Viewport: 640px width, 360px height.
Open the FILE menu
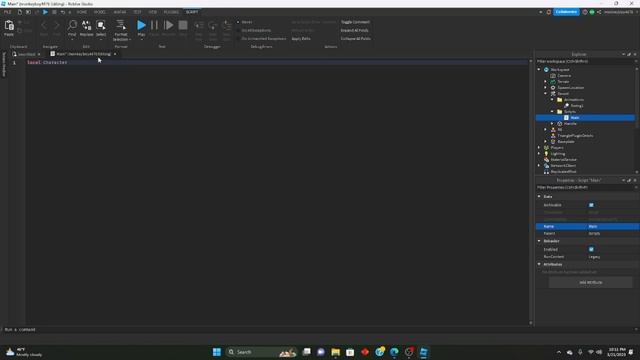coord(7,12)
